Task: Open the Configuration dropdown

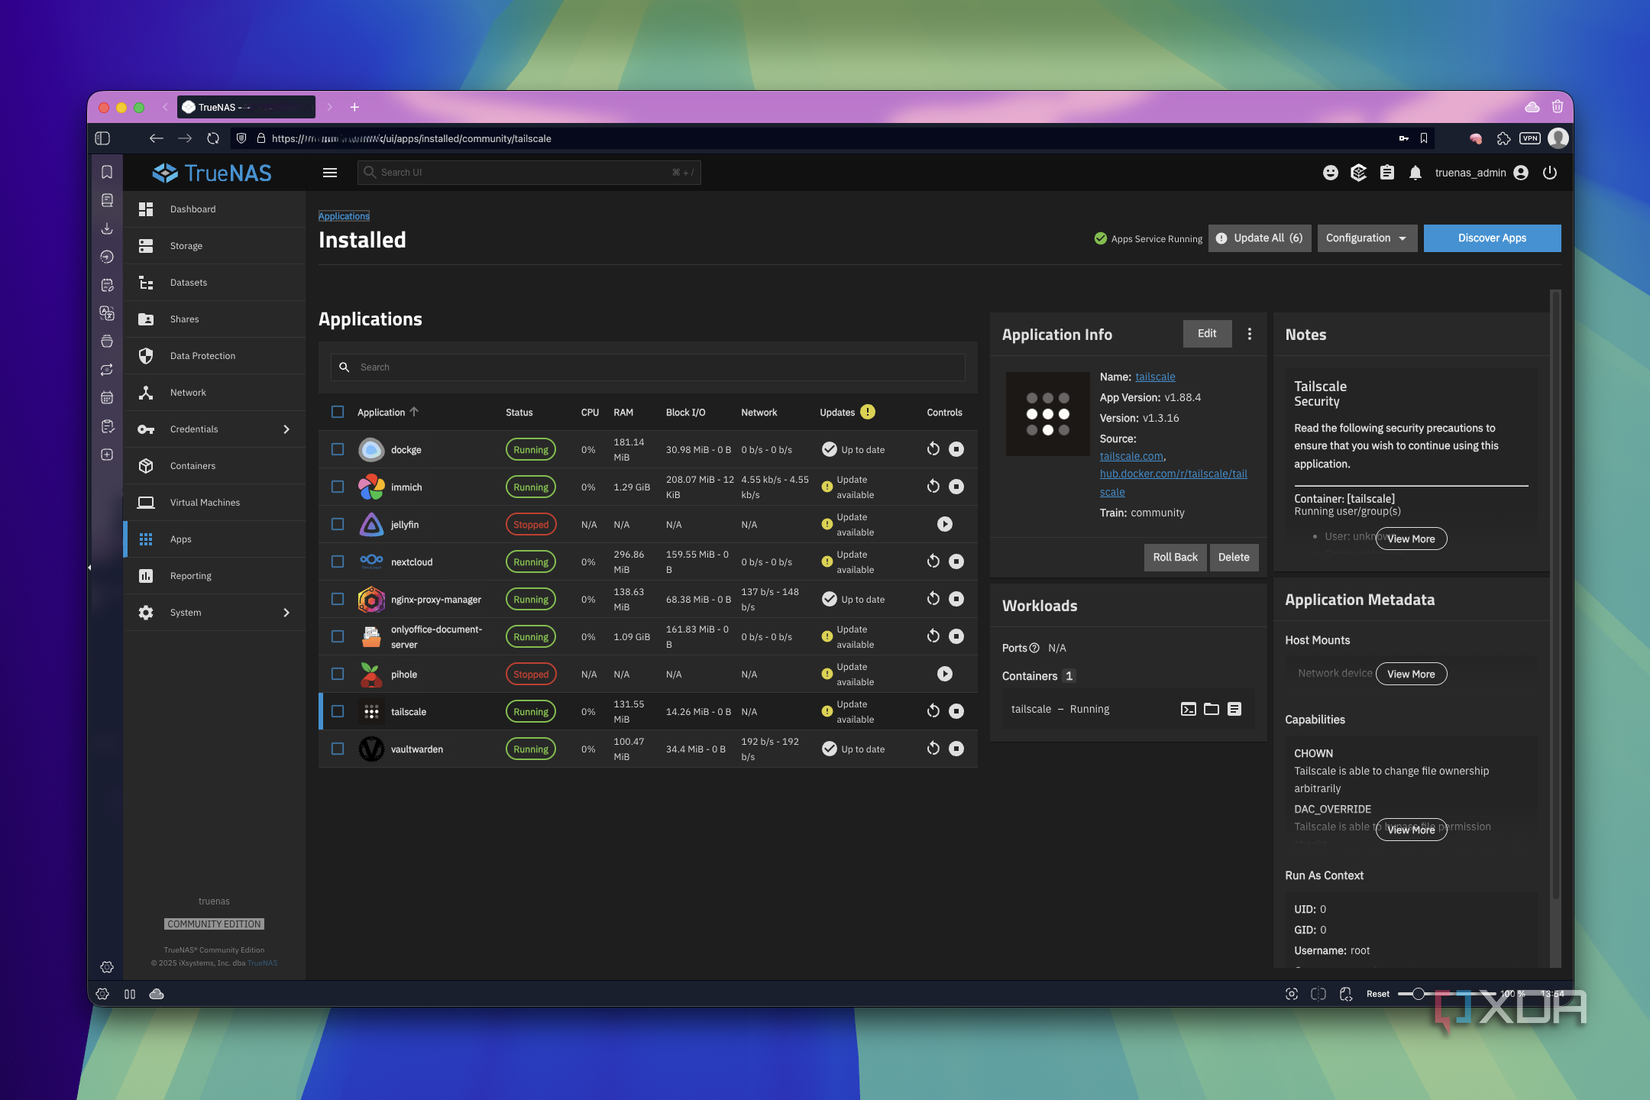Action: click(x=1366, y=238)
